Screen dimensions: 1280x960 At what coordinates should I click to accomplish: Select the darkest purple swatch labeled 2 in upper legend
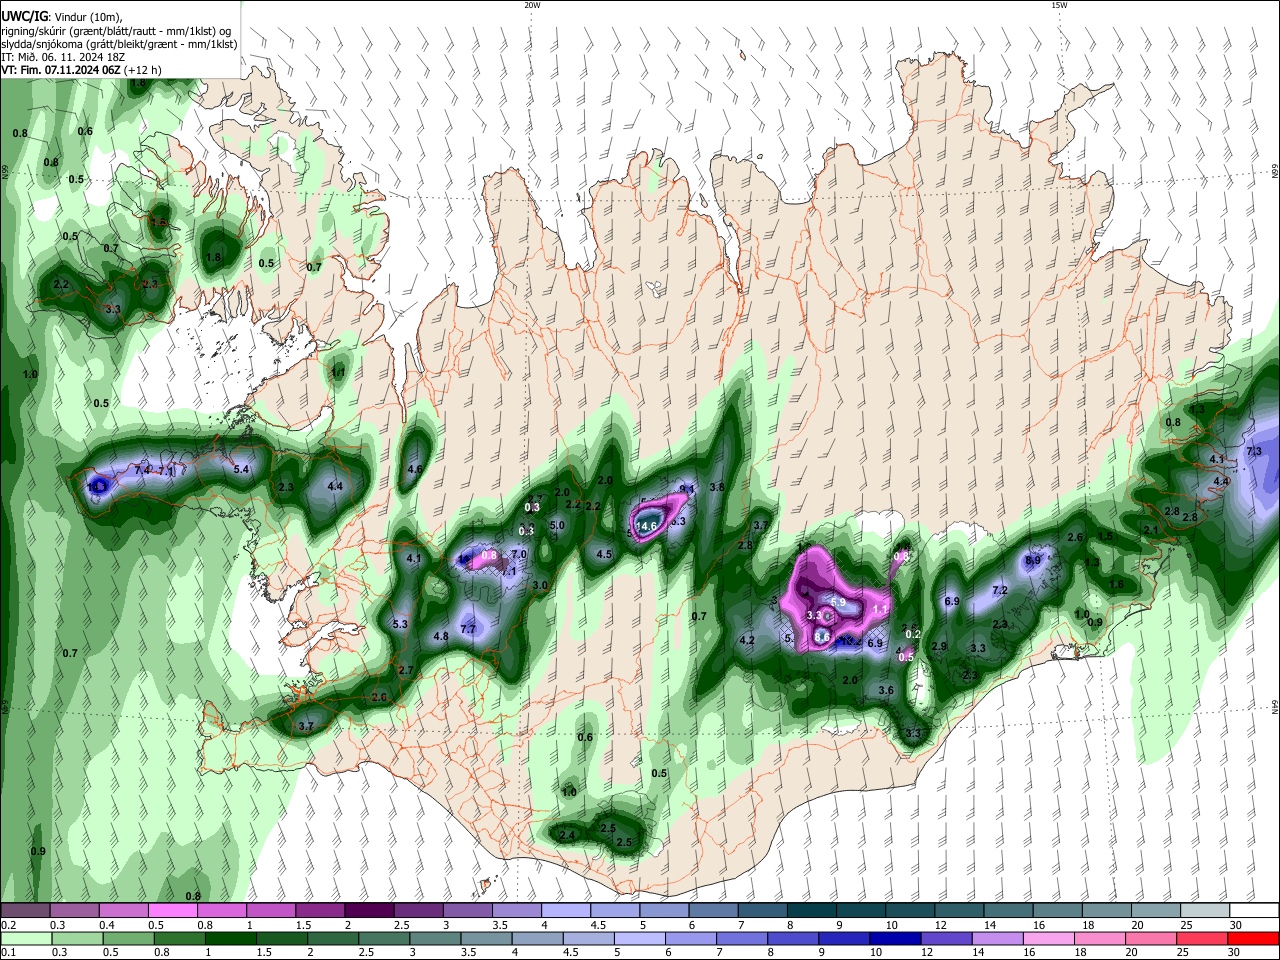tap(369, 911)
